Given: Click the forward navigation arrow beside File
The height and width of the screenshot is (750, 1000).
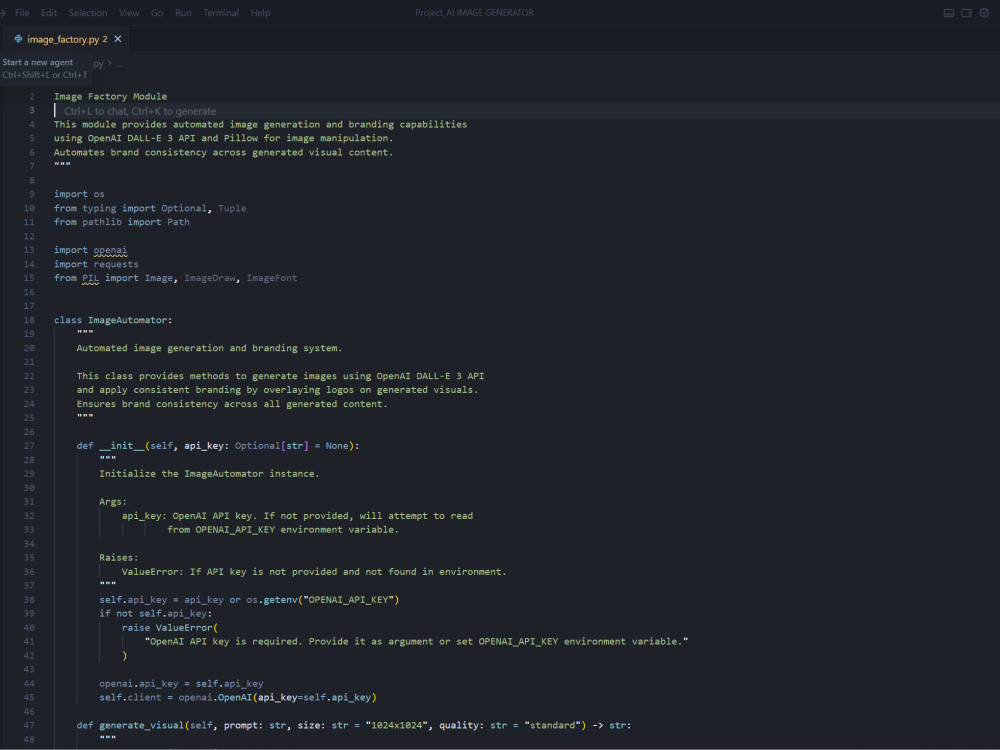Looking at the screenshot, I should coord(3,13).
